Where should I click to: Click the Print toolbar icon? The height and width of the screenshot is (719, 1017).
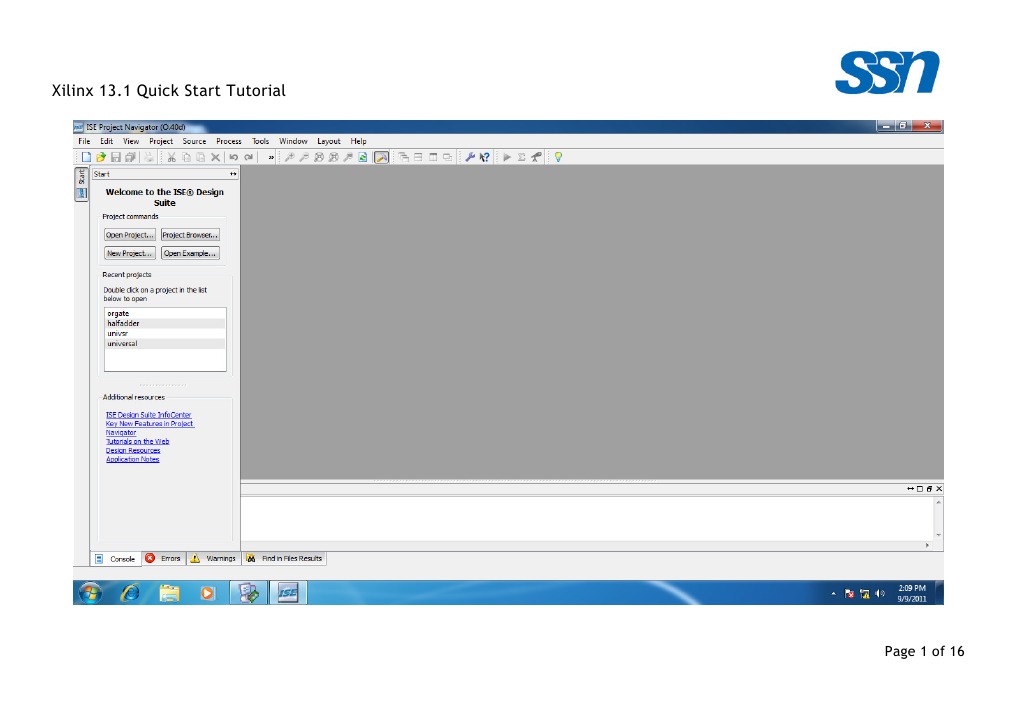click(x=149, y=157)
